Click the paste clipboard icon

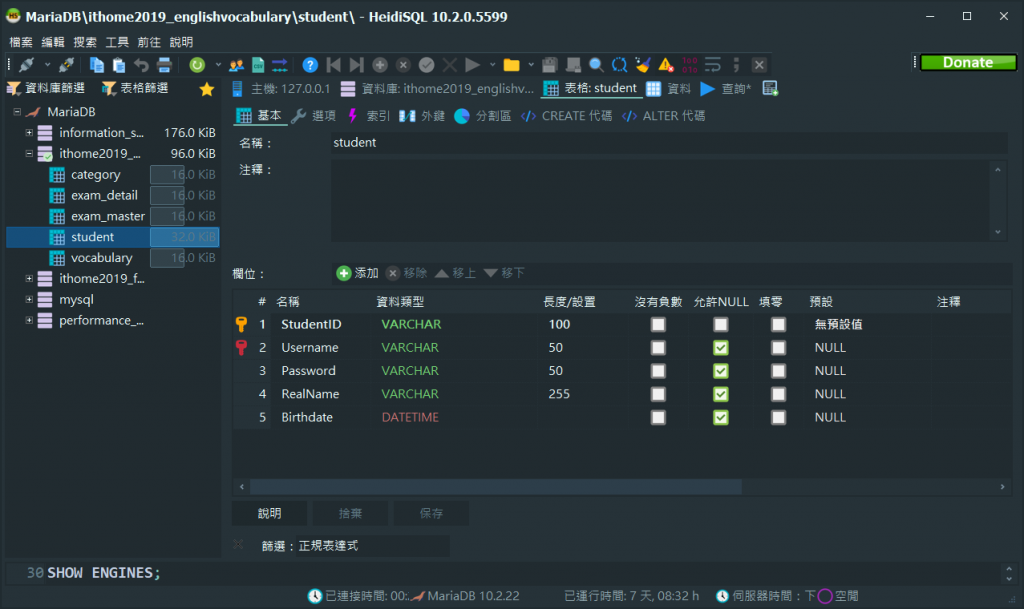coord(119,65)
